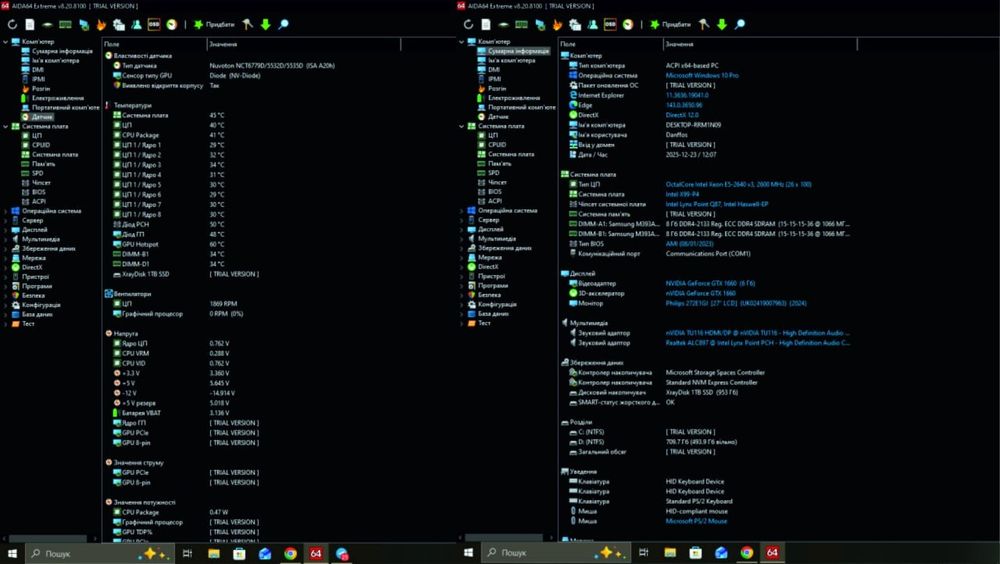Click green download arrow in right window toolbar
The width and height of the screenshot is (1000, 564).
[x=721, y=24]
